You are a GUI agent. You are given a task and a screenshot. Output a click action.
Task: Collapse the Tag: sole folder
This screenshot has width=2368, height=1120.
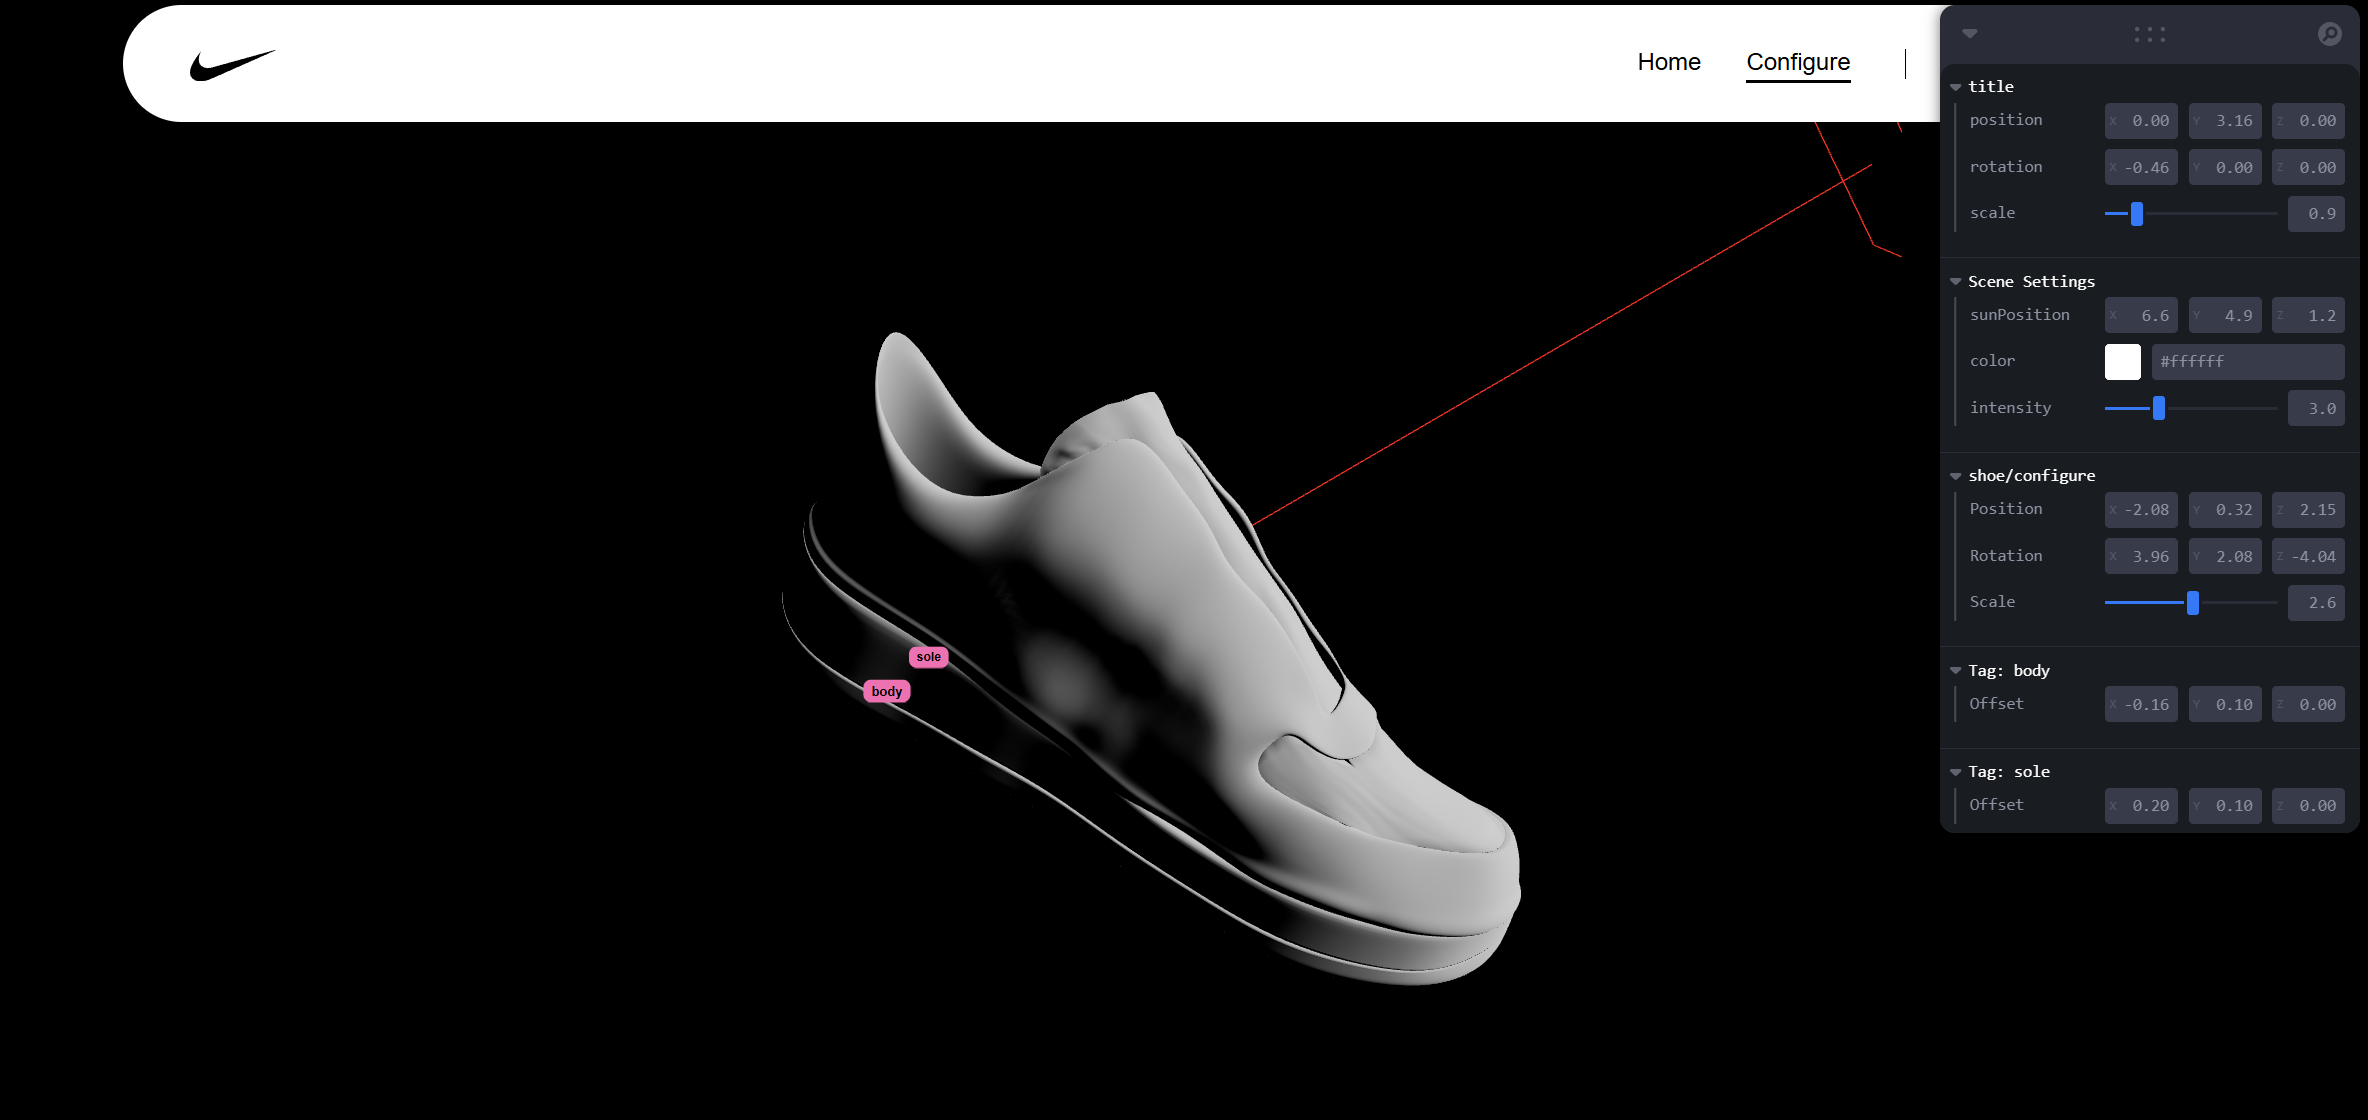1956,772
